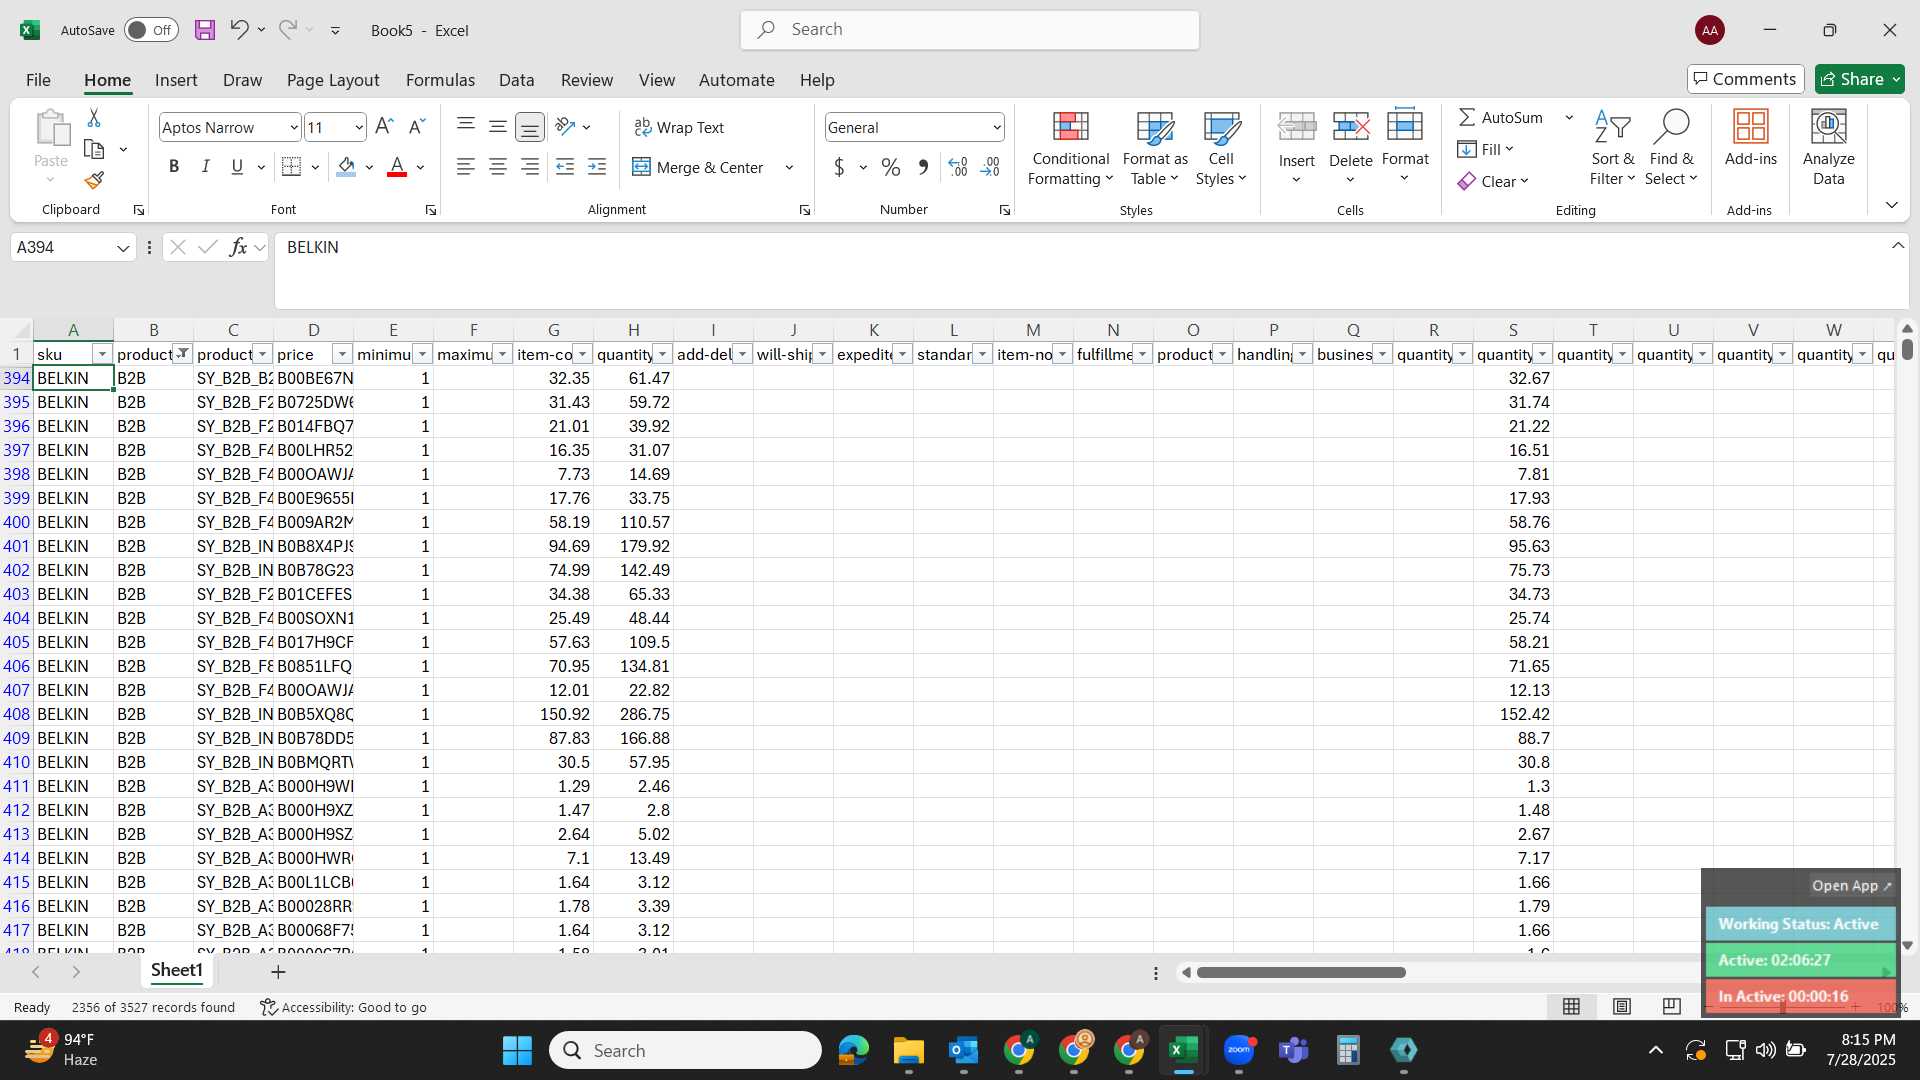The image size is (1920, 1080).
Task: Toggle Middle Align button
Action: coord(498,127)
